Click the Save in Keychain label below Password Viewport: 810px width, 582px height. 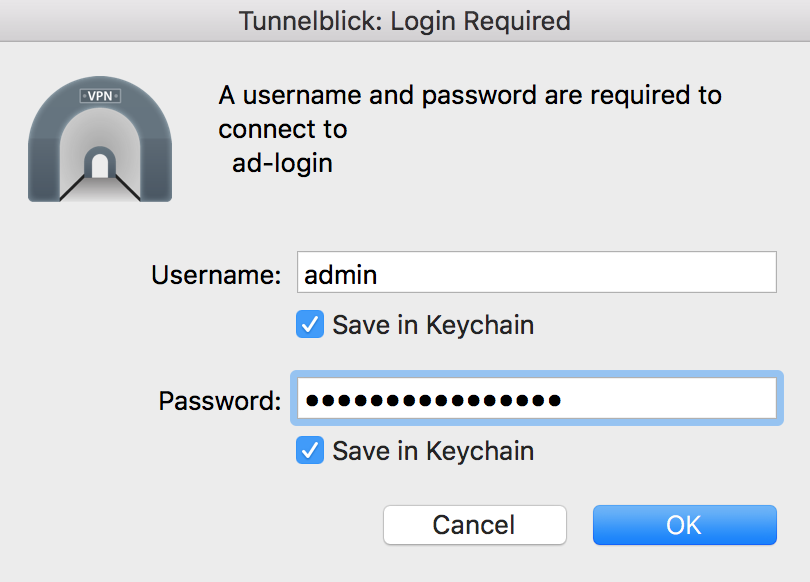coord(433,451)
